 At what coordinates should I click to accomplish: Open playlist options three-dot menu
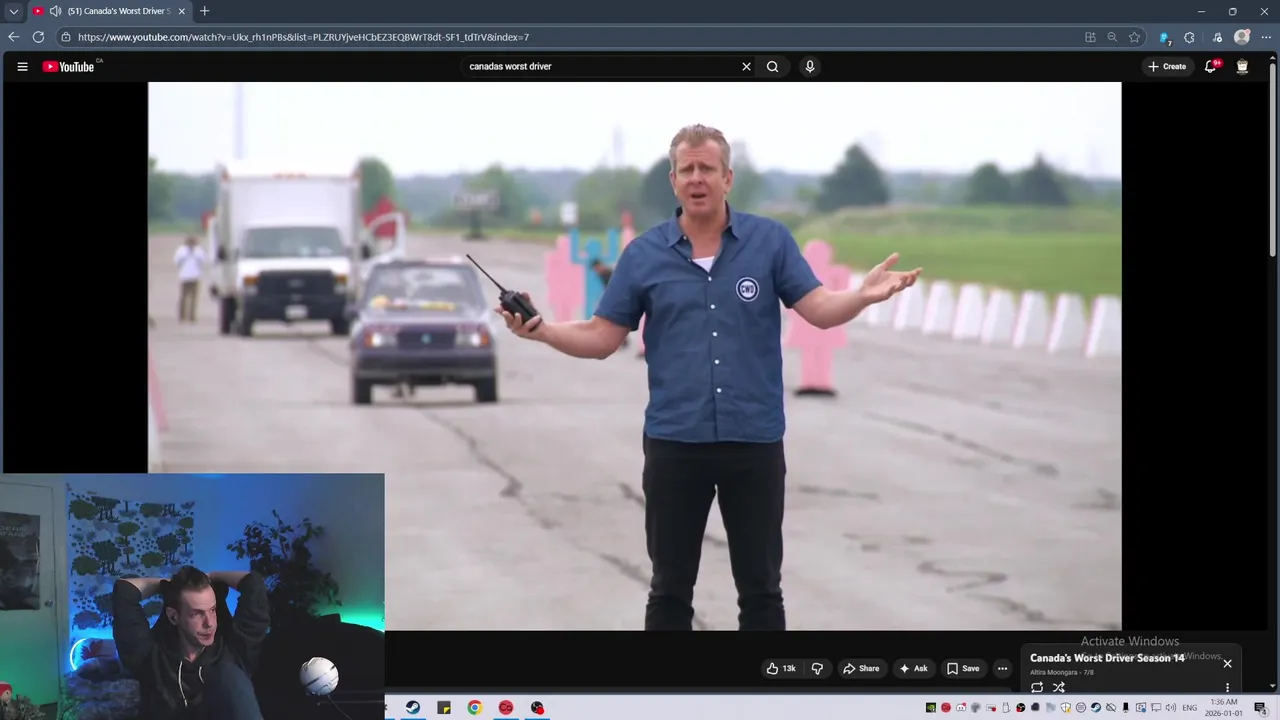pyautogui.click(x=1227, y=687)
